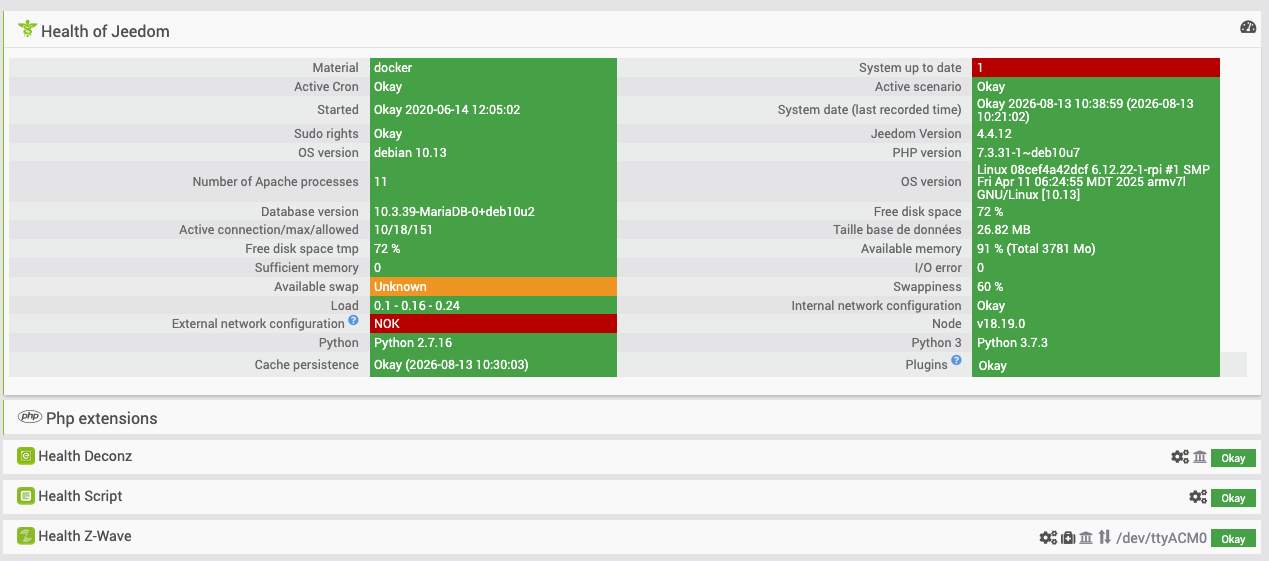The width and height of the screenshot is (1269, 561).
Task: Click the dashboard gauge icon in Health of Jeedom
Action: tap(1247, 27)
